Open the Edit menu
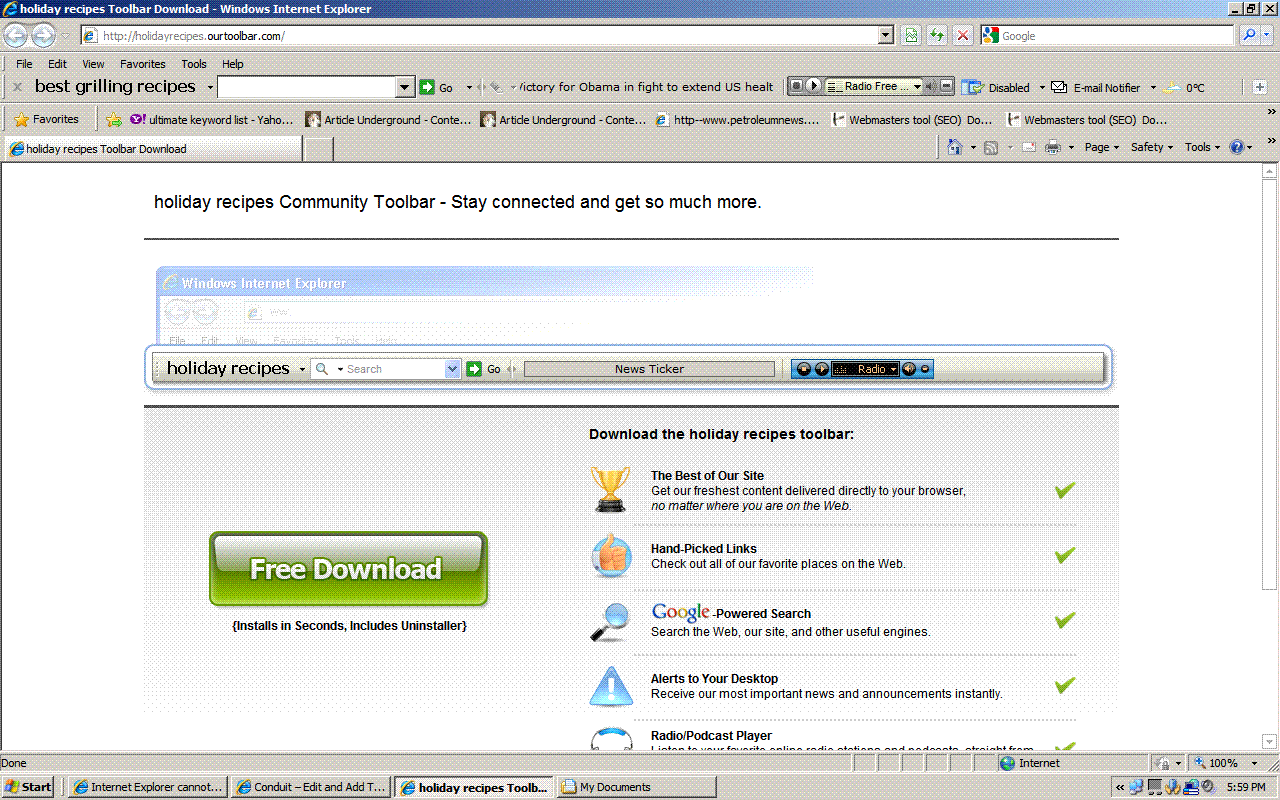 (x=58, y=64)
